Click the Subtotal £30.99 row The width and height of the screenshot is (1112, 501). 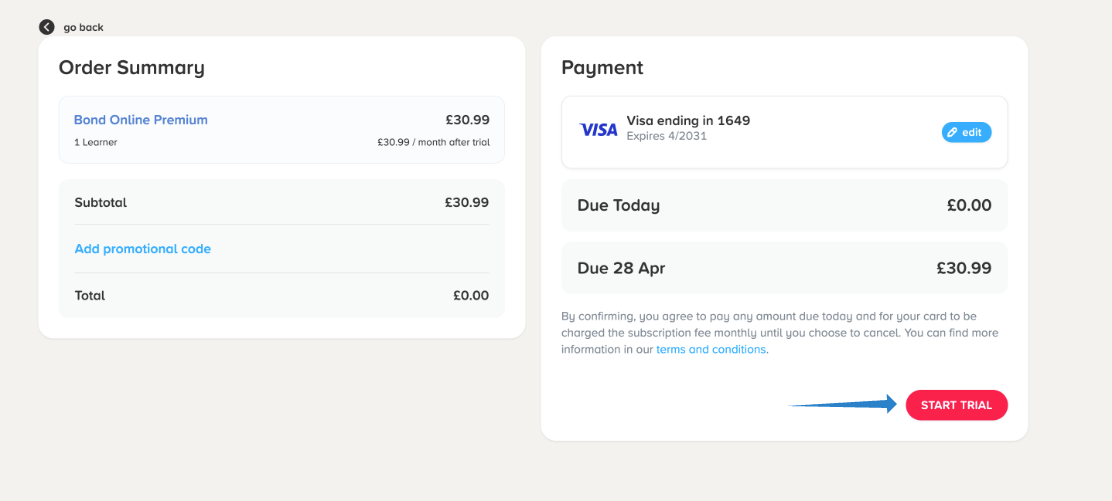pos(282,202)
